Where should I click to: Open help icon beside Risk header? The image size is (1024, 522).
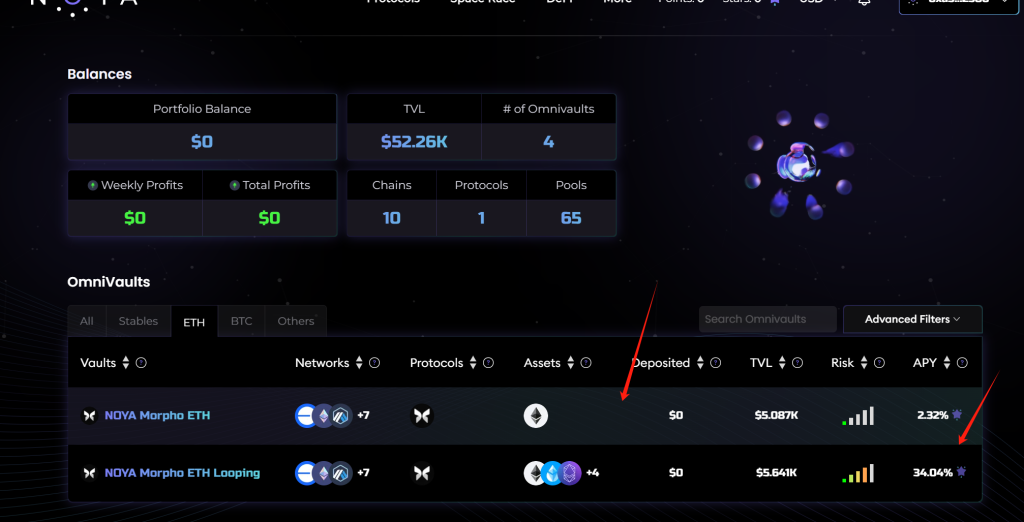(880, 363)
